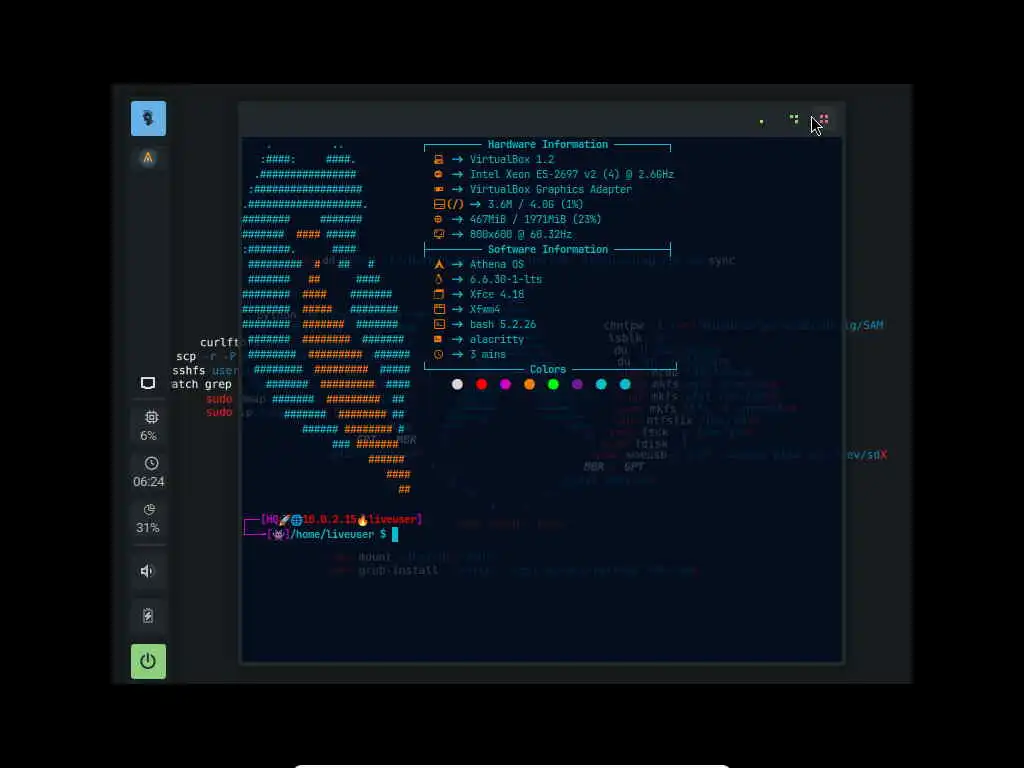Screen dimensions: 1024x768
Task: Click the Linux penguin kernel icon
Action: (x=439, y=280)
